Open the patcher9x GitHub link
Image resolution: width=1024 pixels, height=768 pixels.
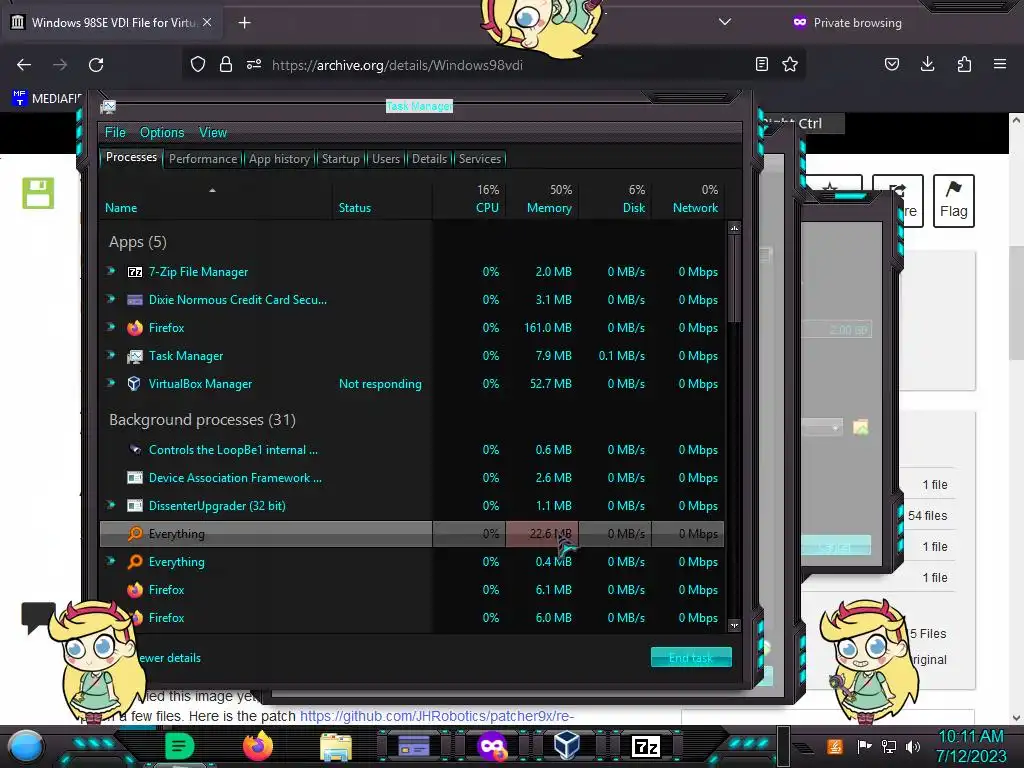[x=437, y=716]
